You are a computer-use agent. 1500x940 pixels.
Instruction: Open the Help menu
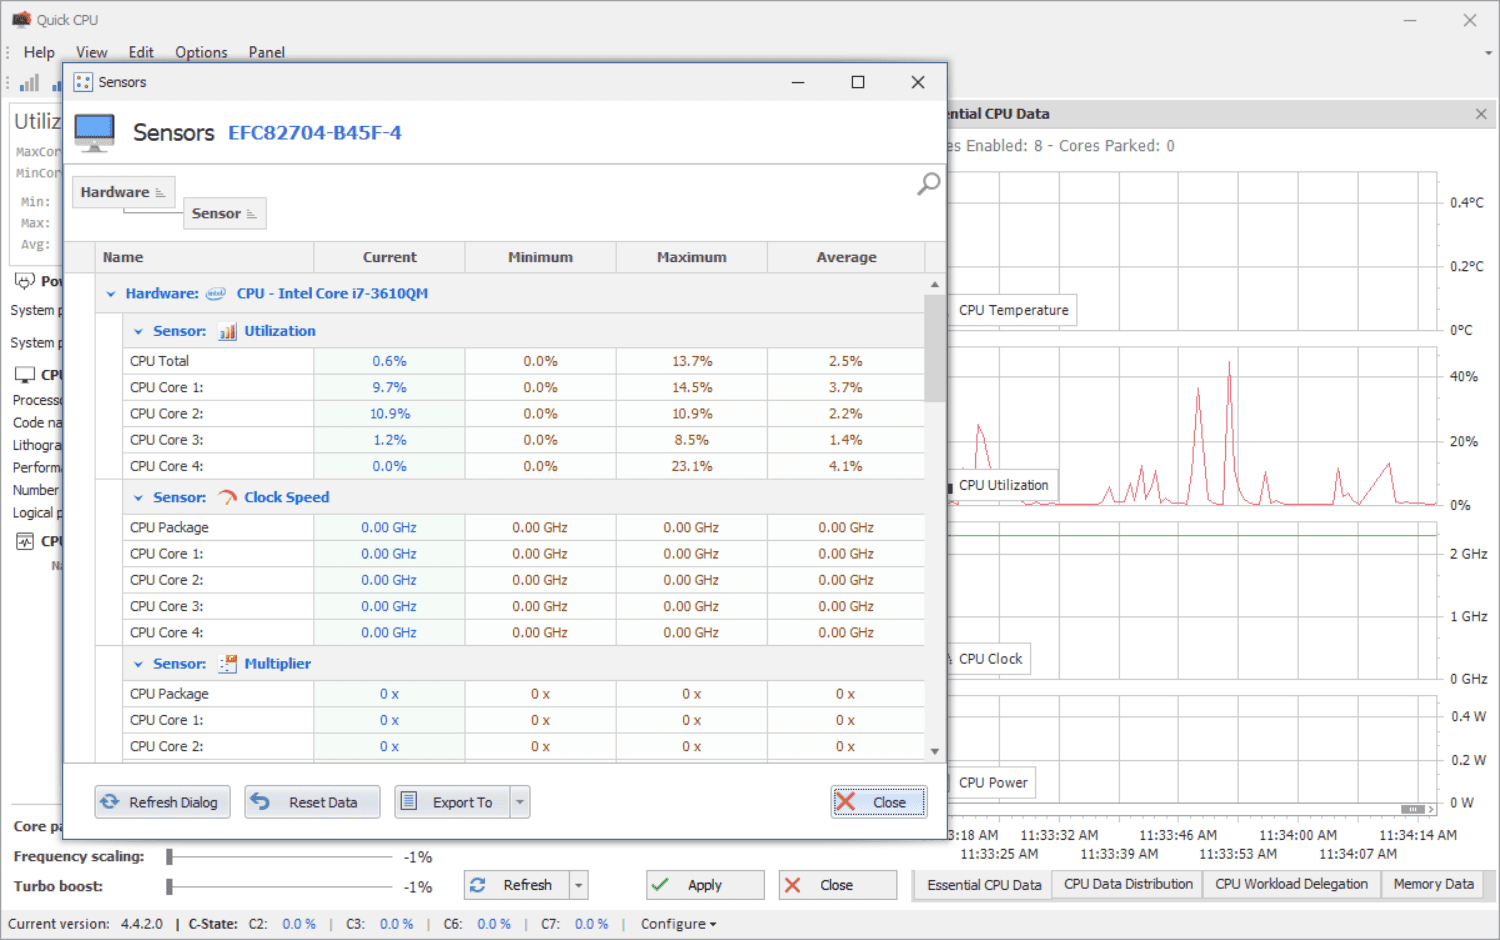coord(39,52)
